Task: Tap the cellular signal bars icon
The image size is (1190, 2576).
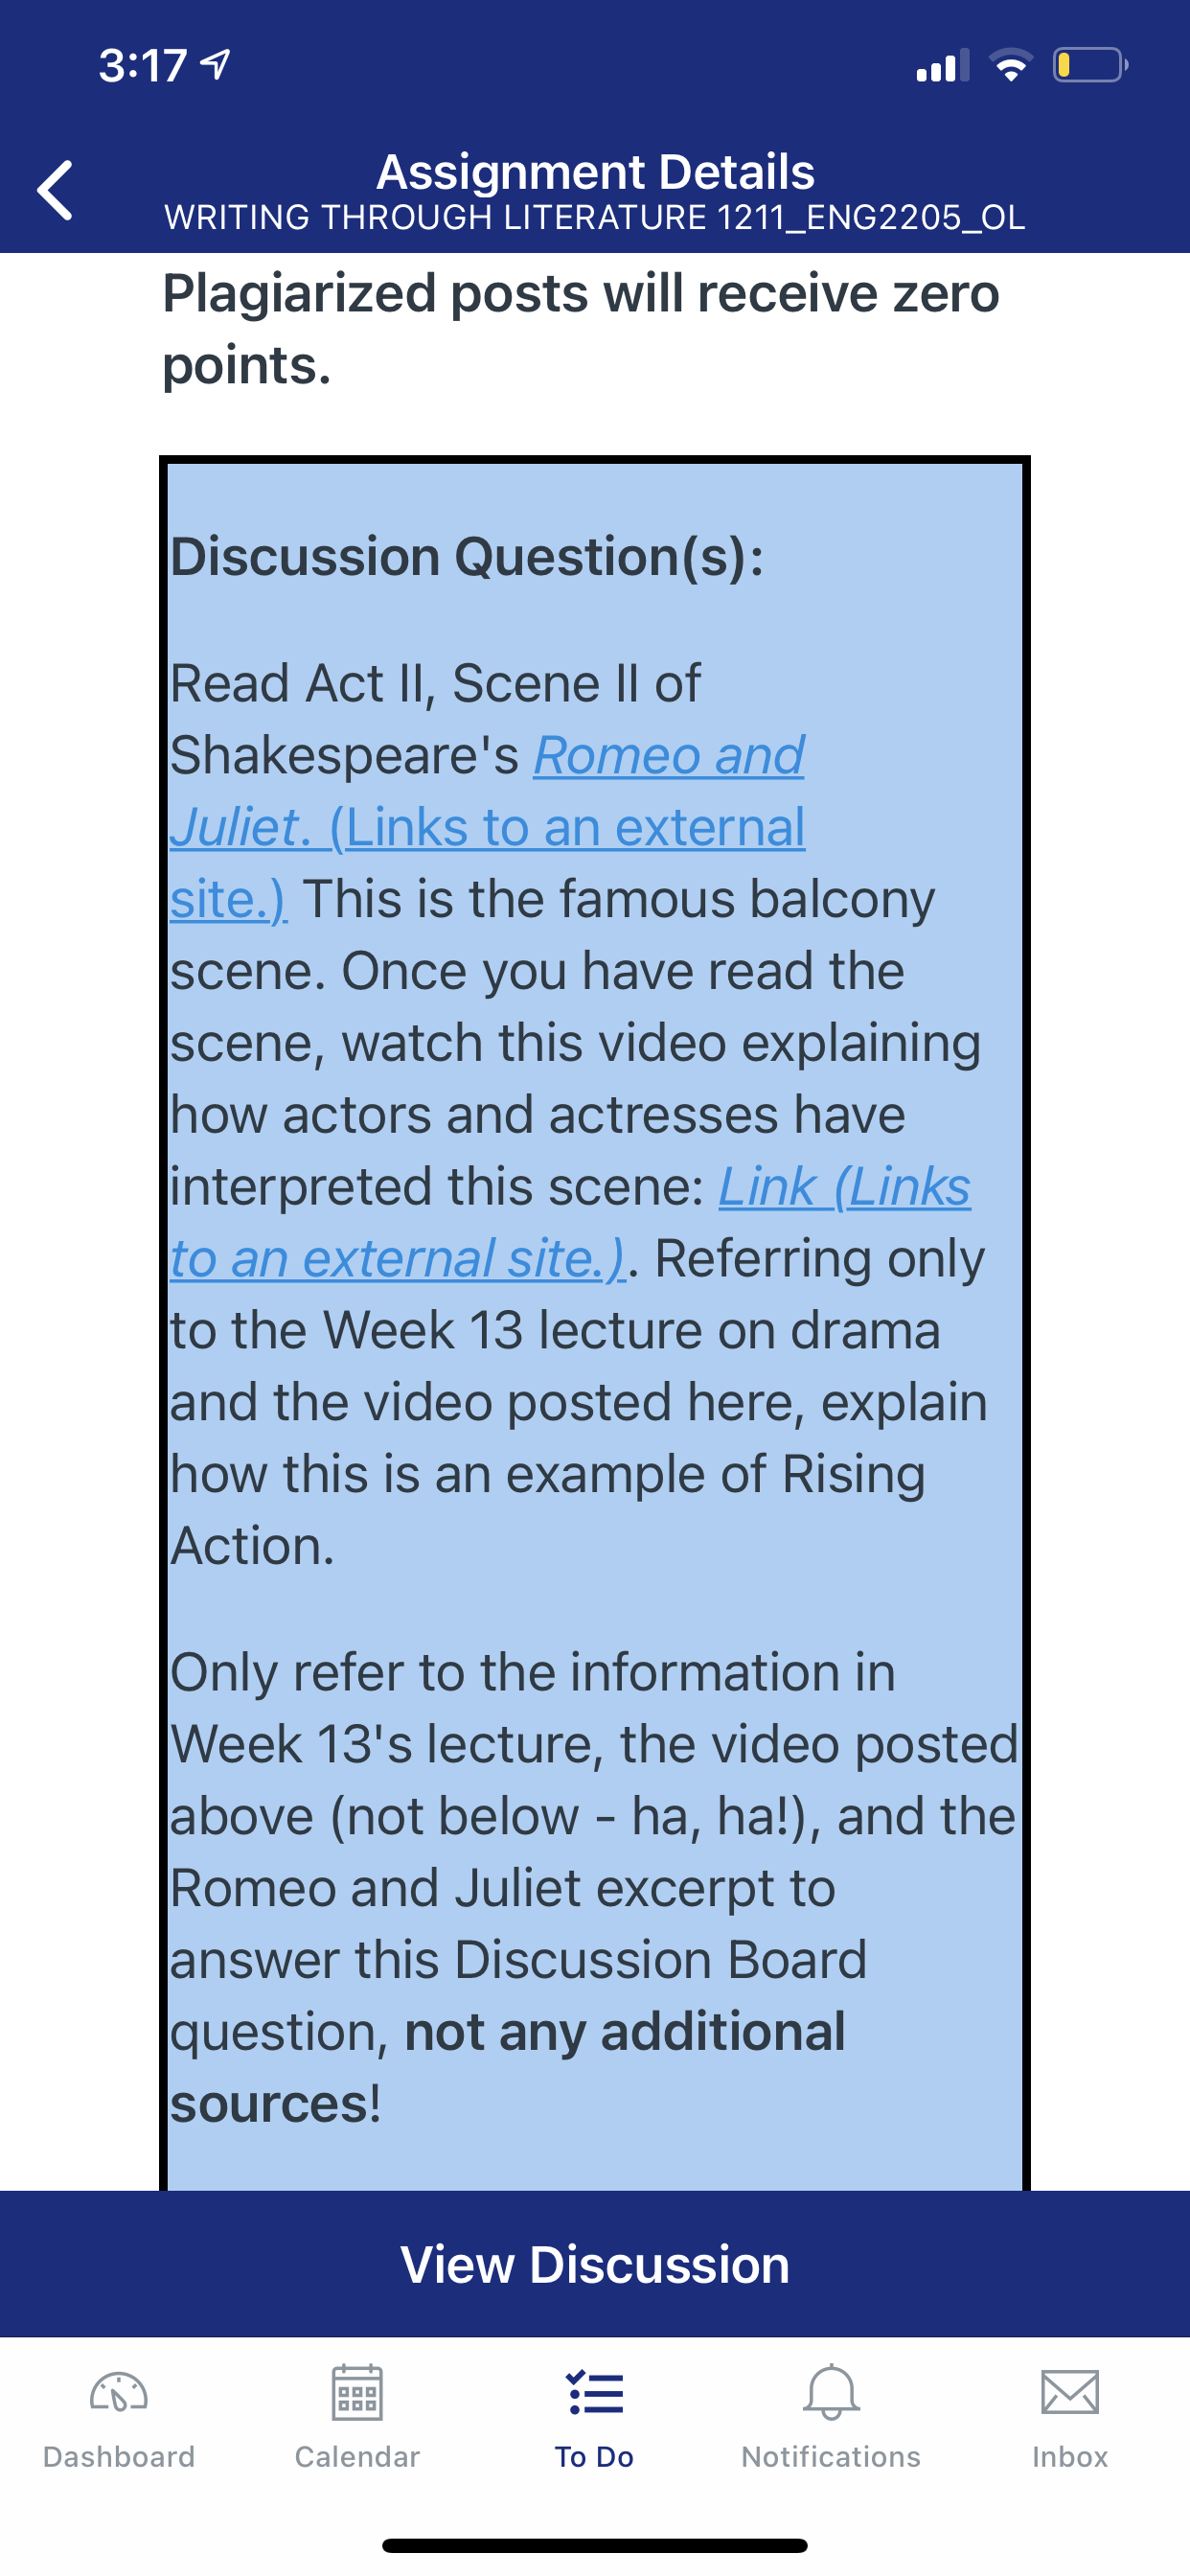Action: click(x=942, y=66)
